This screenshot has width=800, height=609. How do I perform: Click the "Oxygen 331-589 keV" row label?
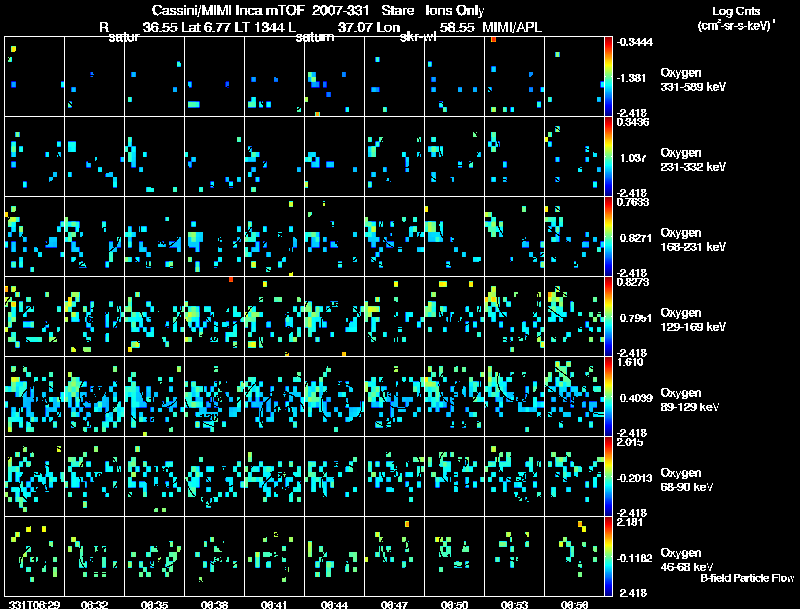pyautogui.click(x=693, y=80)
